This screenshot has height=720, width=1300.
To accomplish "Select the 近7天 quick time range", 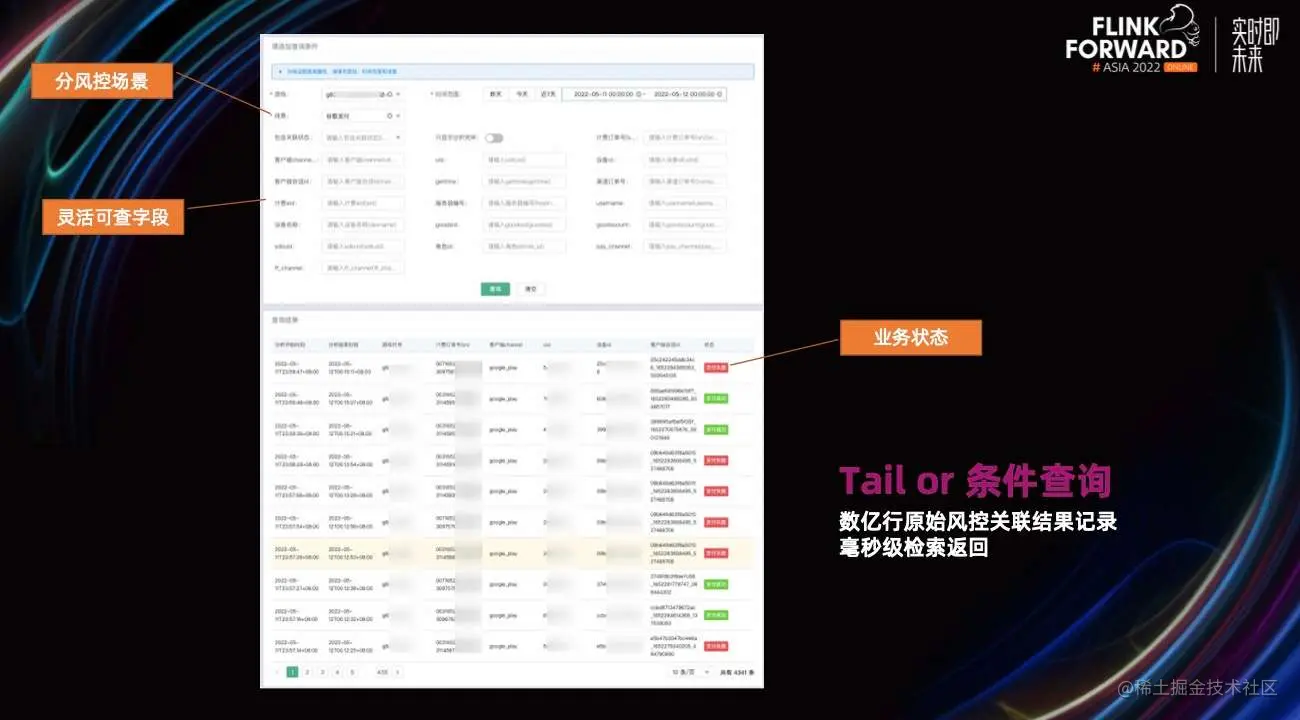I will coord(548,94).
